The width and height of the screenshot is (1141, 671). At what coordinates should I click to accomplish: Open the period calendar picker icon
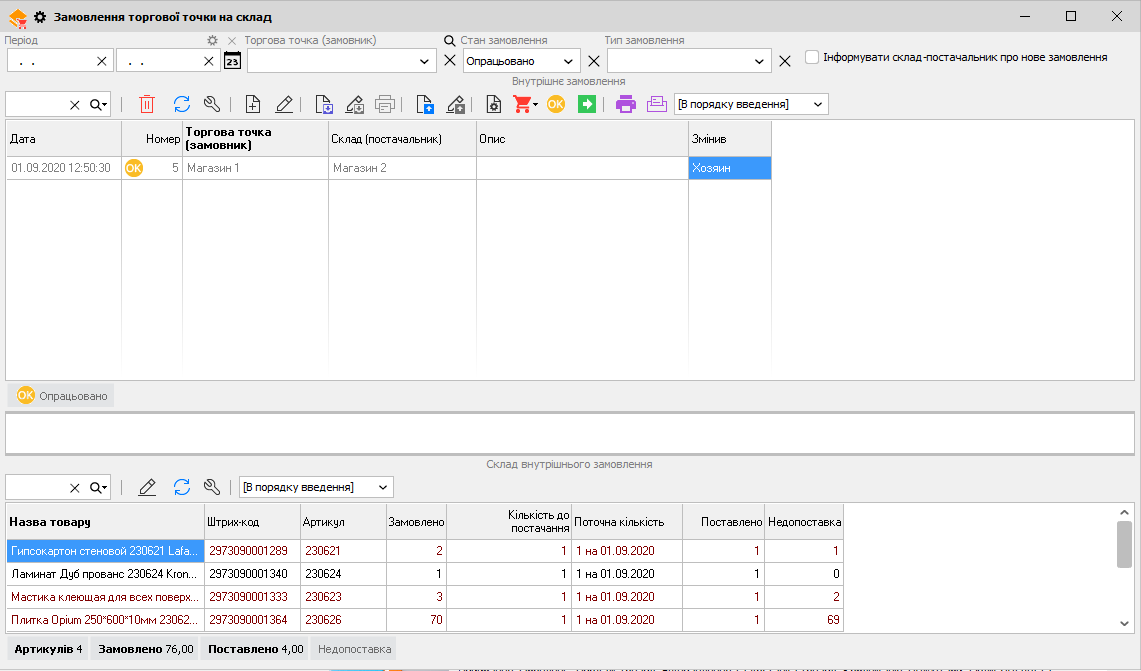(x=232, y=61)
